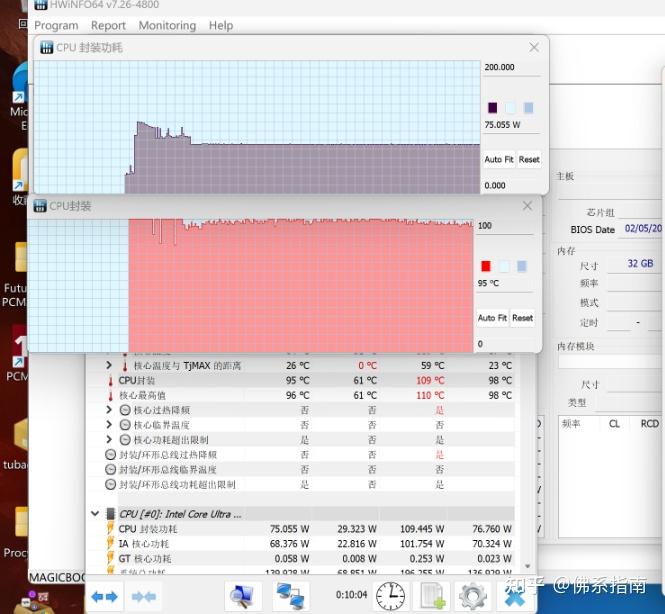Screen dimensions: 665x614
Task: Select the 110 °C core max value
Action: click(430, 395)
